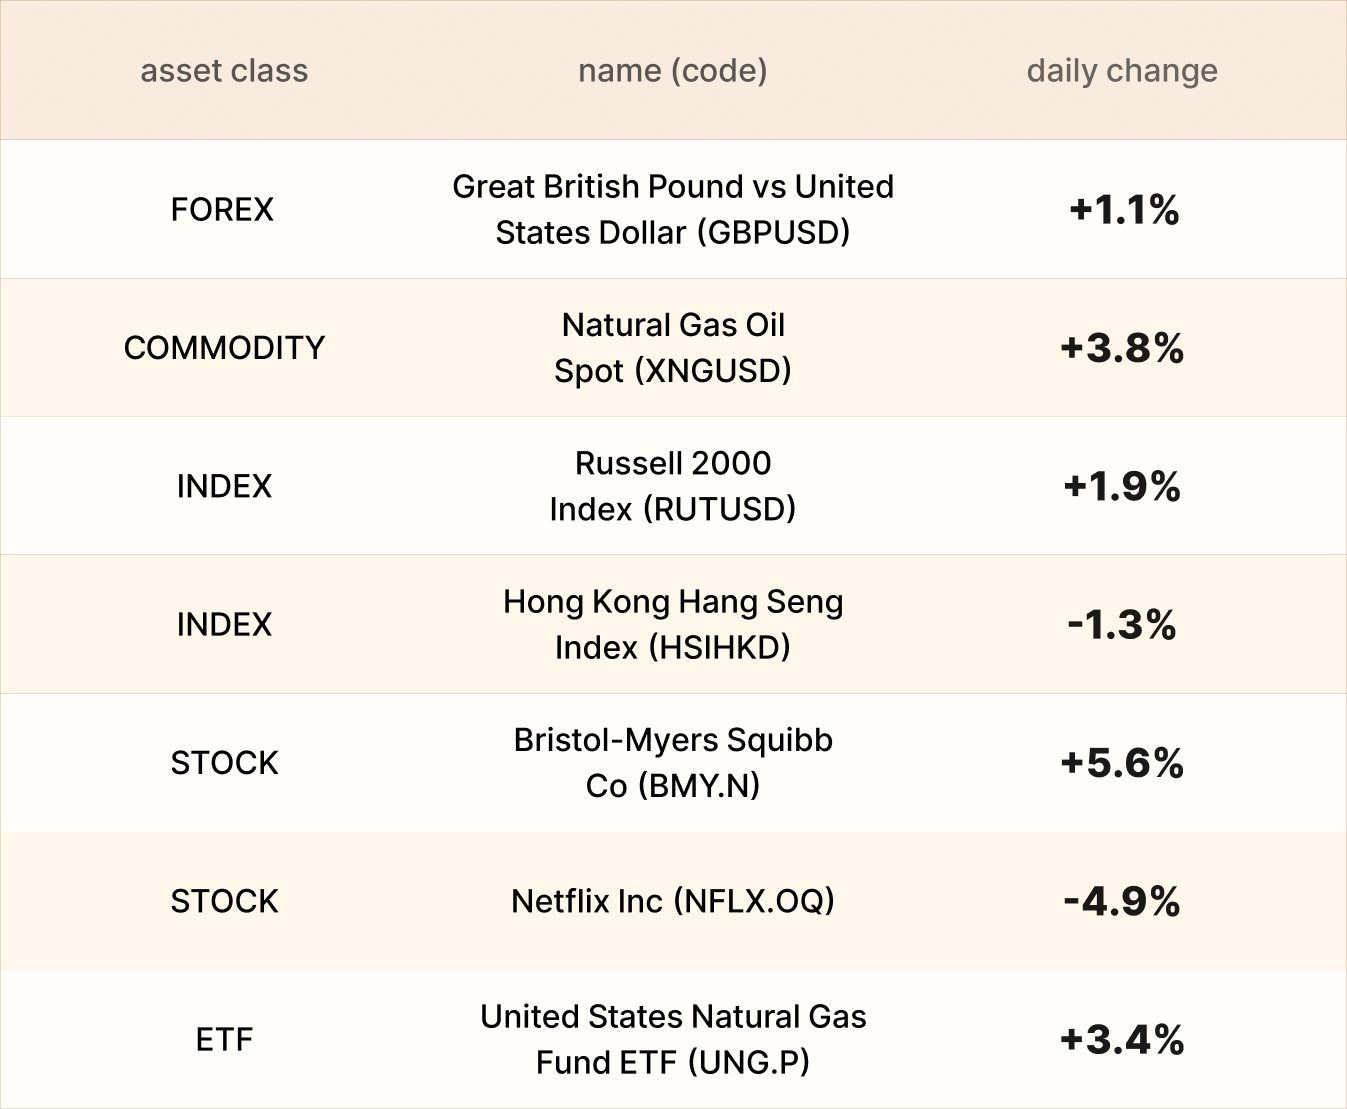Screen dimensions: 1347x1109
Task: Click the +1.9% daily change value
Action: click(x=1122, y=487)
